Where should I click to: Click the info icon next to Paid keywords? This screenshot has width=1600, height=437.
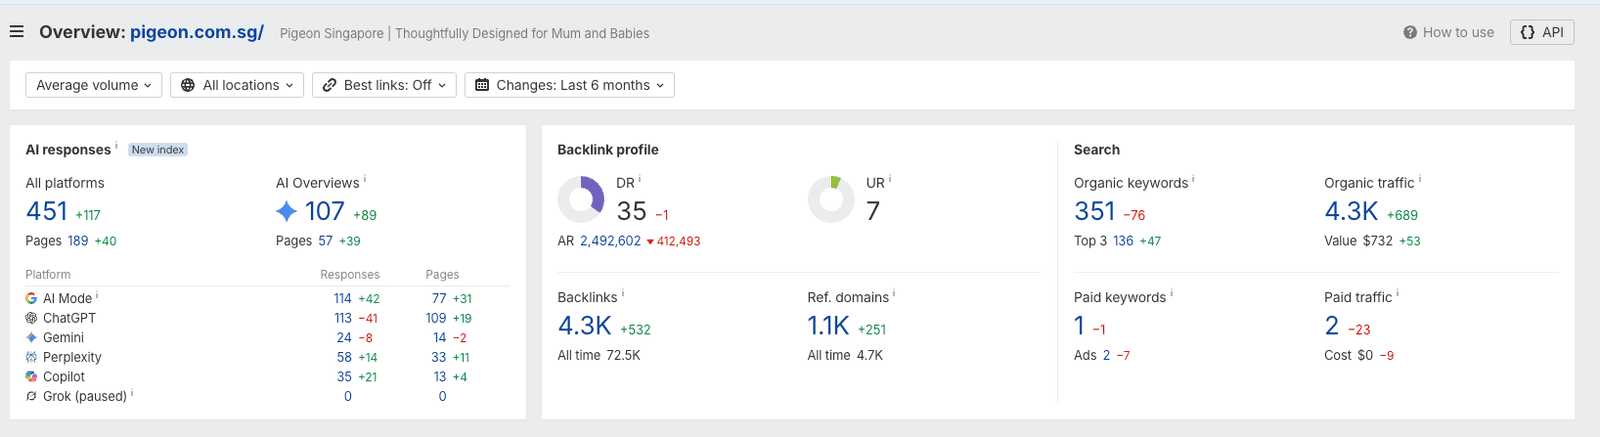point(1171,294)
